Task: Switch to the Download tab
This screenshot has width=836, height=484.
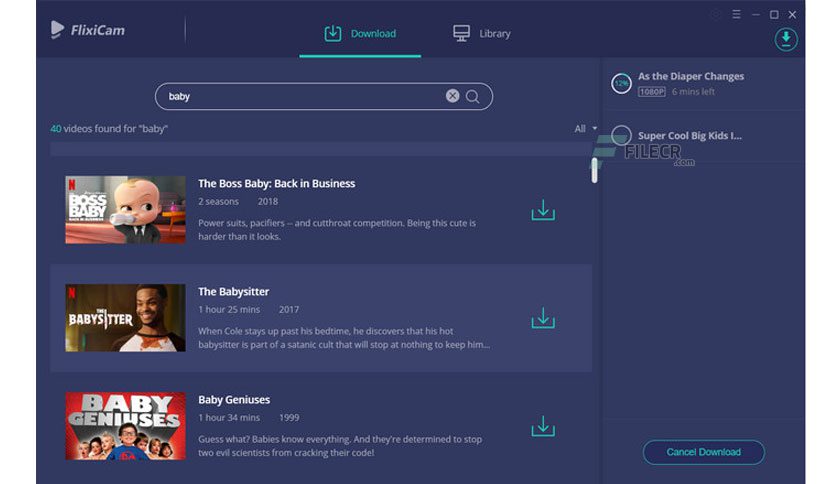Action: [360, 33]
